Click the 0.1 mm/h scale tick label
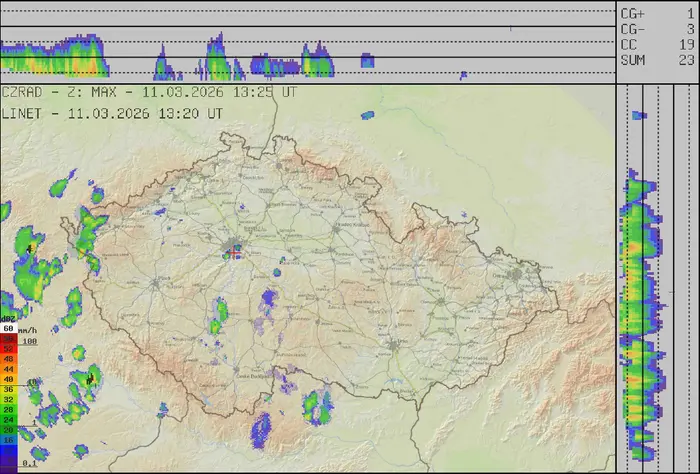Screen dimensions: 700x474 click(29, 463)
